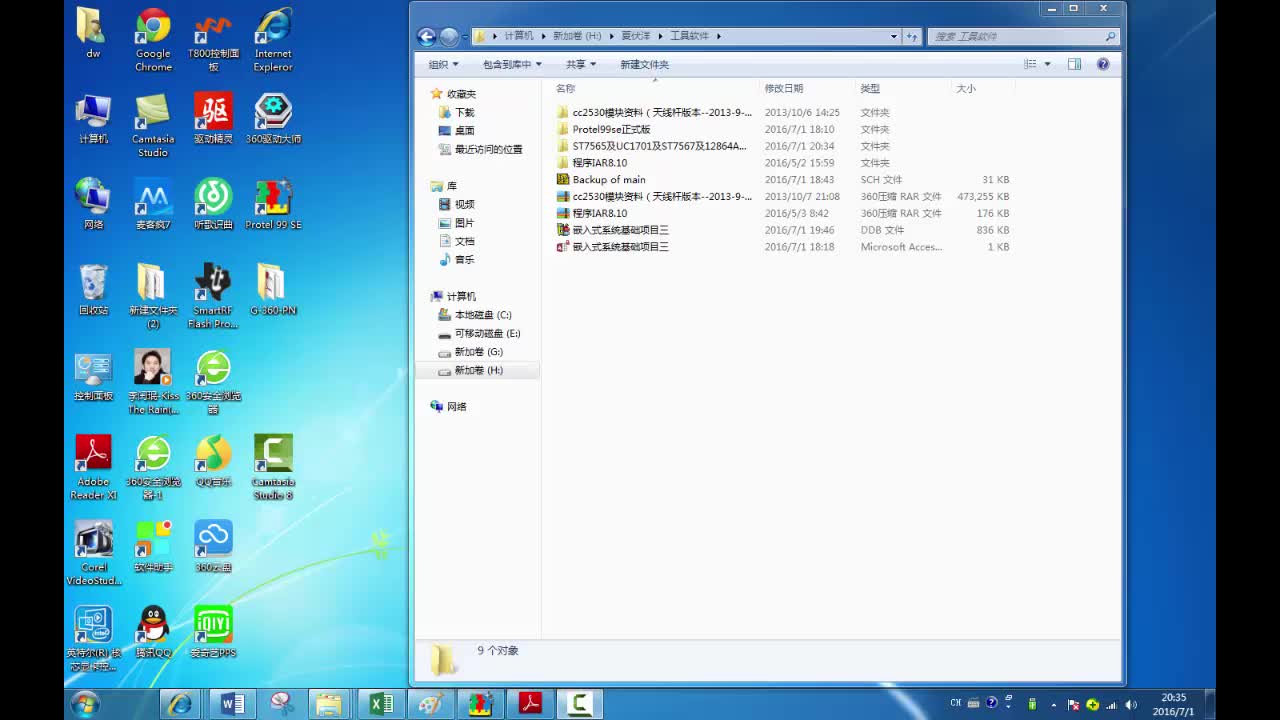Screen dimensions: 1280x720
Task: Click the Explorer Back arrow button
Action: [x=427, y=37]
